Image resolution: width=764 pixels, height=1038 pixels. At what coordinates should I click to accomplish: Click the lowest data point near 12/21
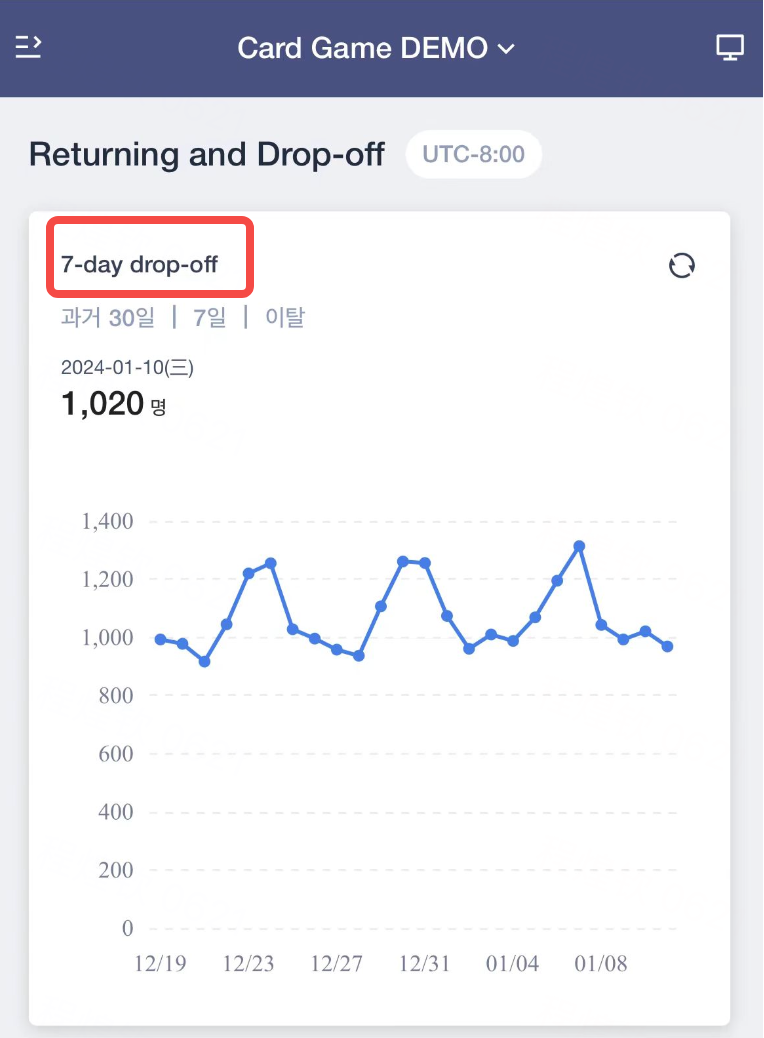[x=205, y=661]
